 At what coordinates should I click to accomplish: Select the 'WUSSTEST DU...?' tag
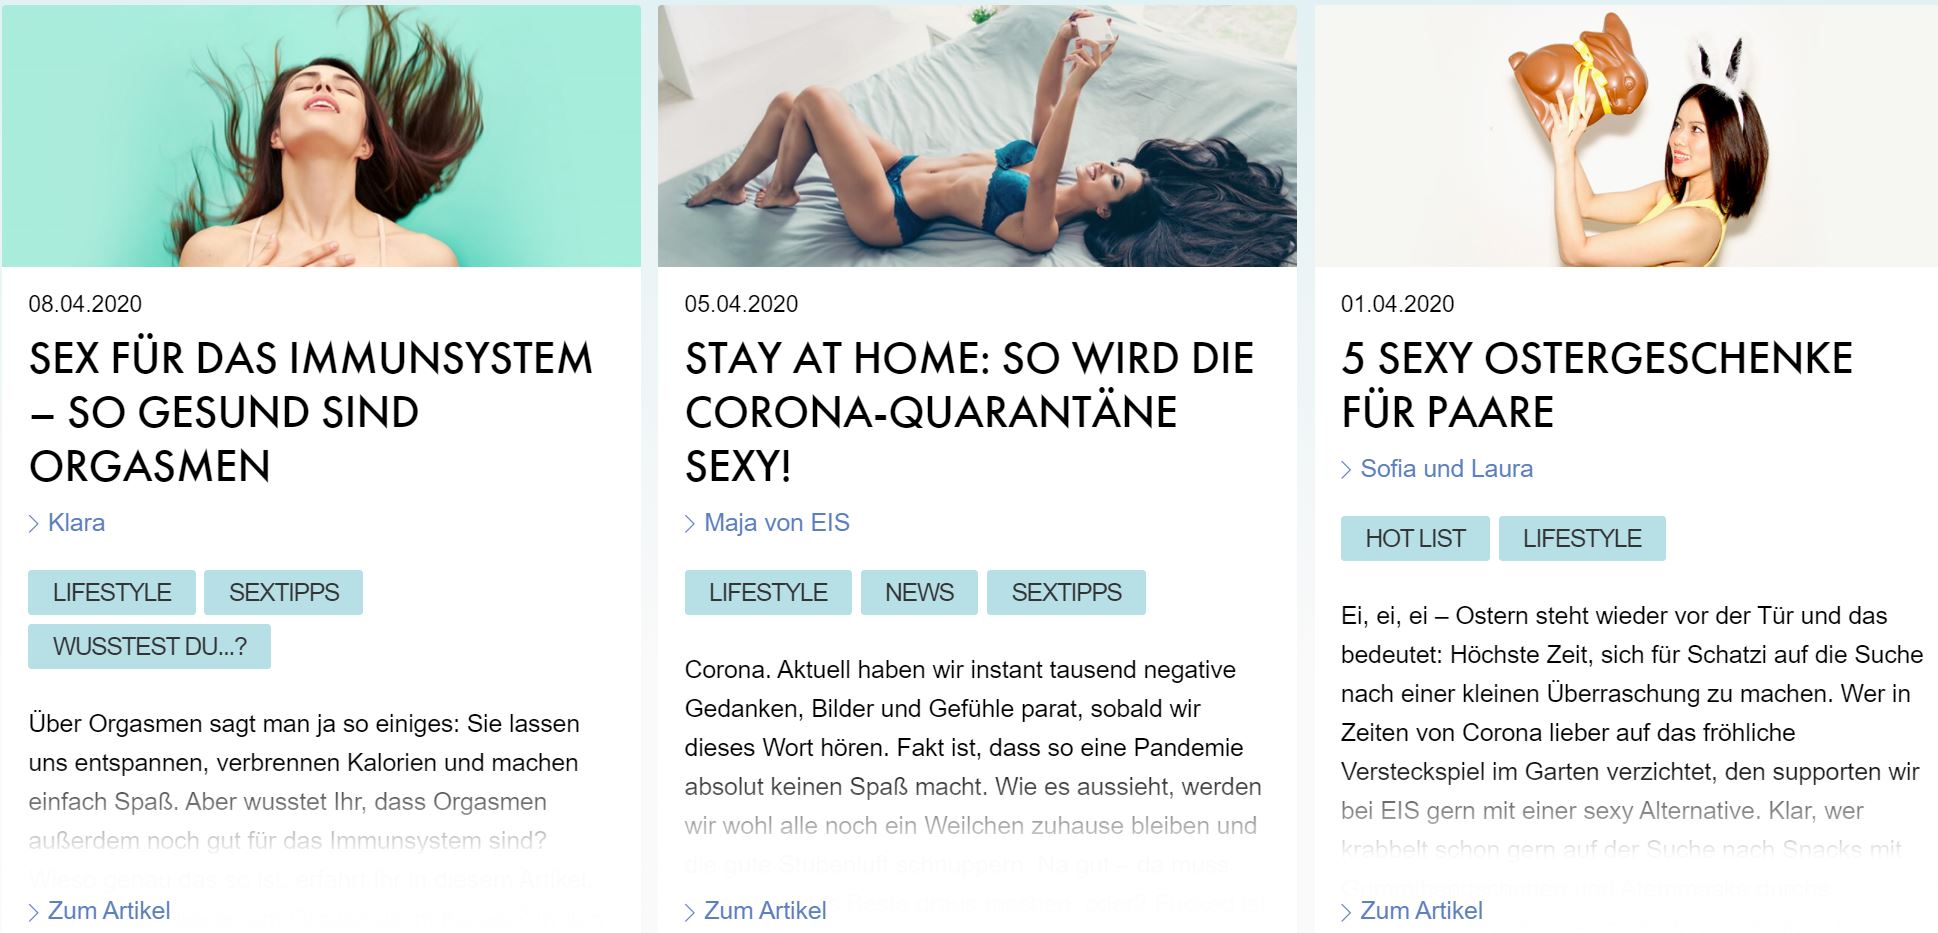tap(150, 646)
